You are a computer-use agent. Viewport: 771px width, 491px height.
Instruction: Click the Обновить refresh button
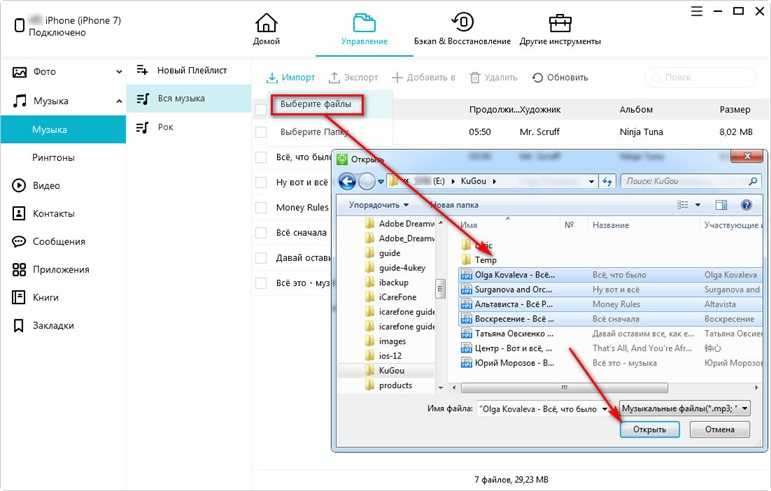pos(560,78)
